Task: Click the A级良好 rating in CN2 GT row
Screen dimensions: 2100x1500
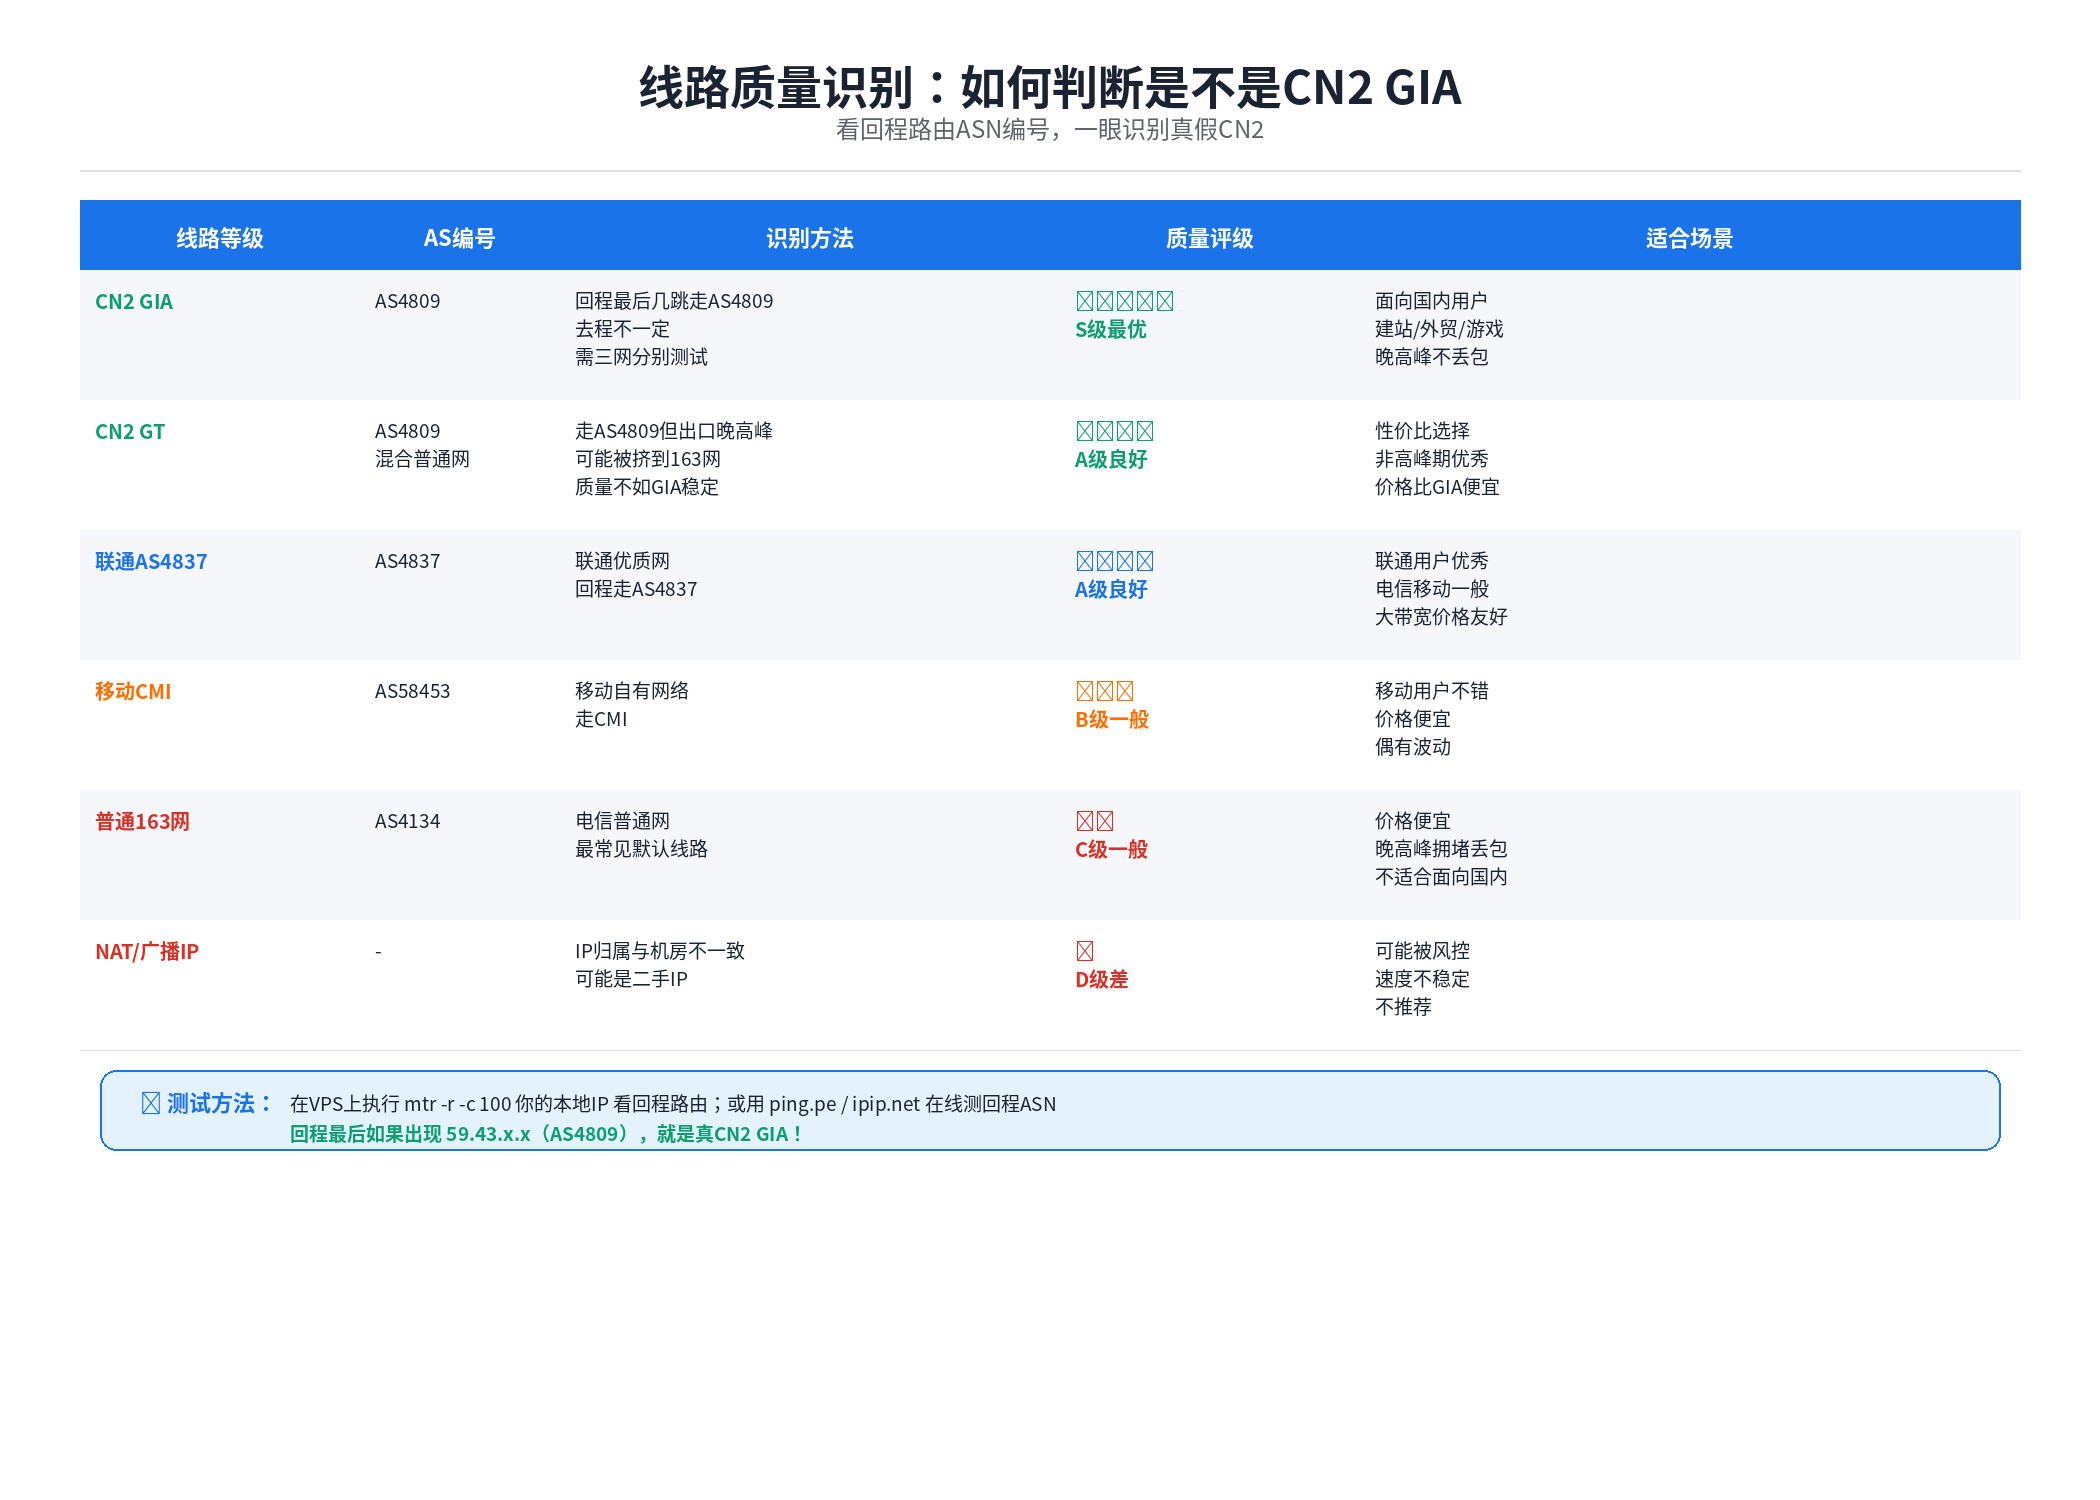Action: tap(1111, 459)
